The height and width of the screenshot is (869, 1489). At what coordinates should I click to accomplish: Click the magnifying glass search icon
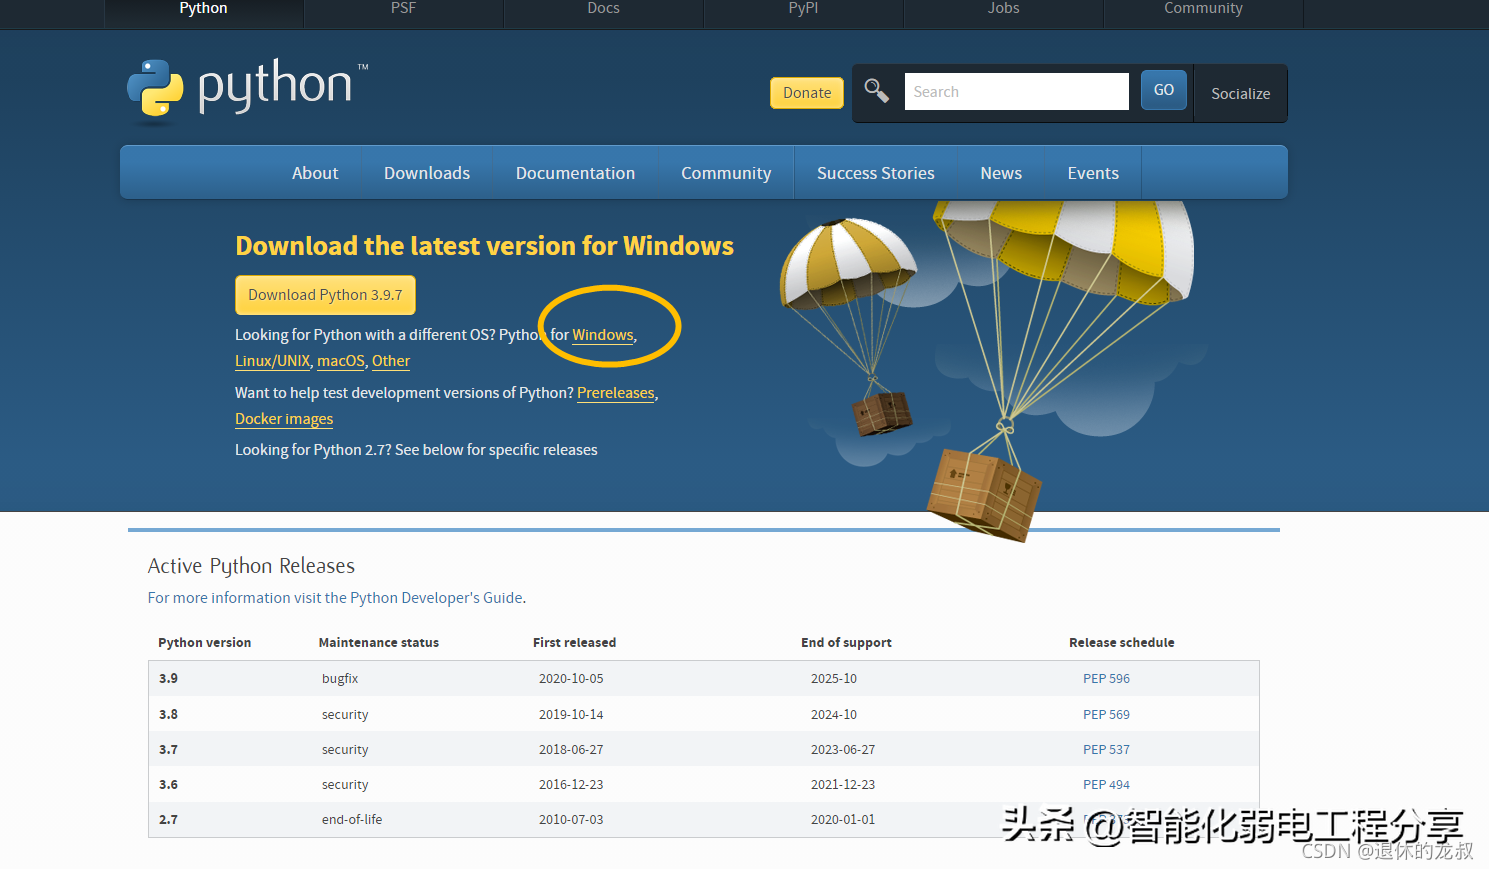(876, 91)
